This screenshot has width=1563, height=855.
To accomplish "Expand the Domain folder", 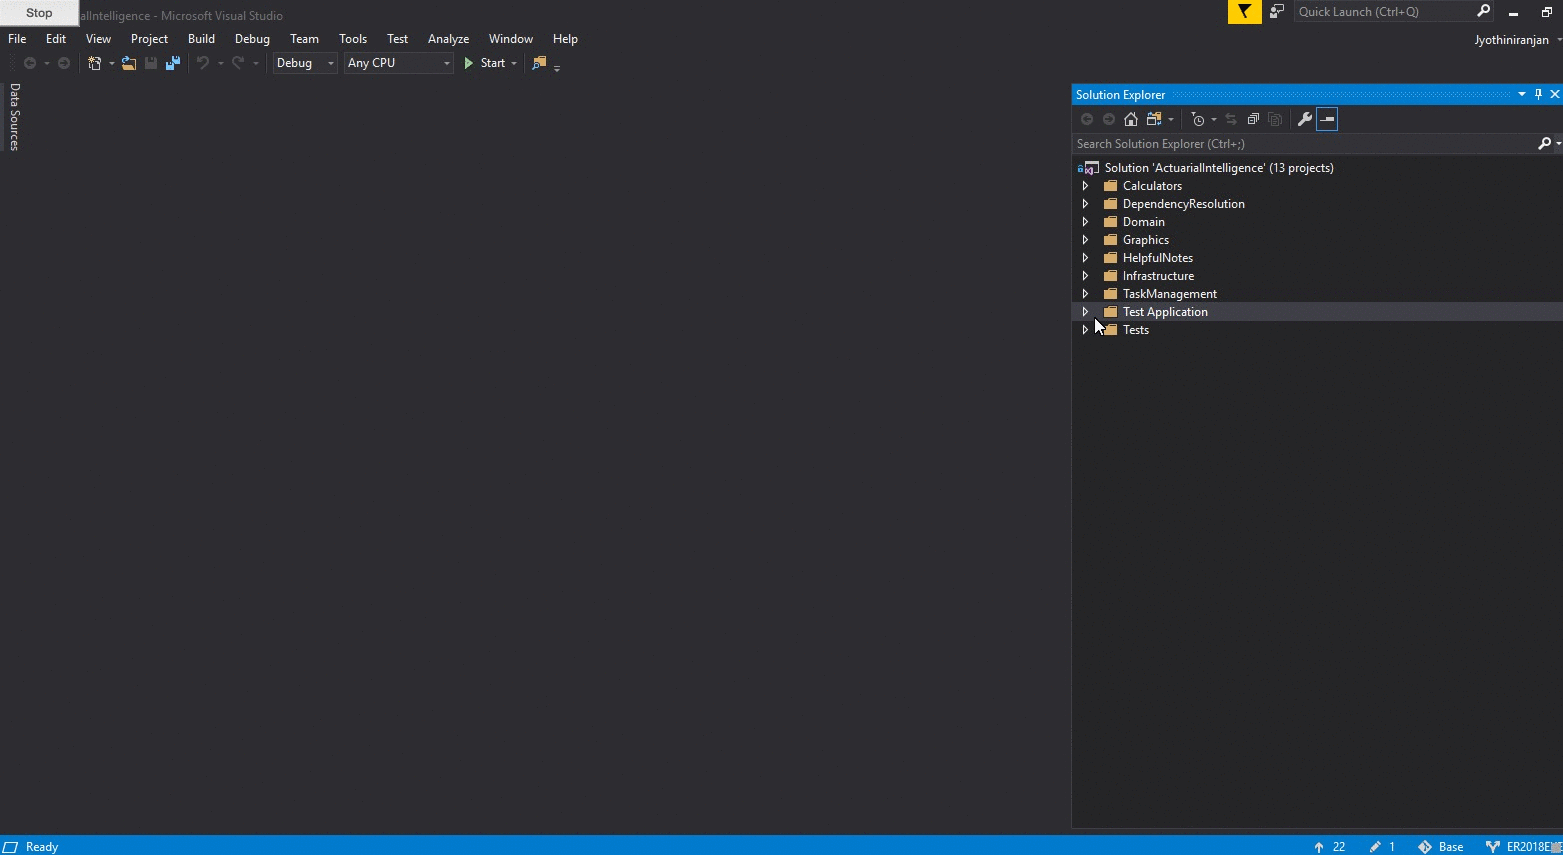I will pyautogui.click(x=1085, y=222).
